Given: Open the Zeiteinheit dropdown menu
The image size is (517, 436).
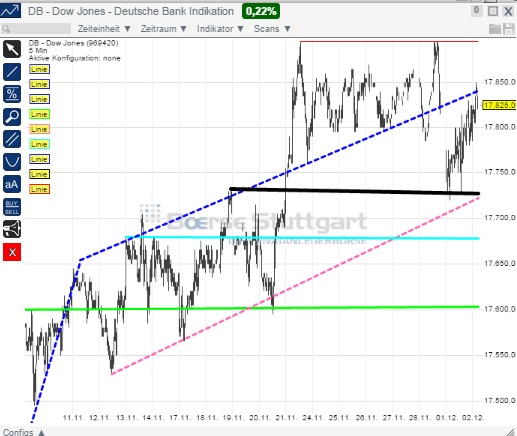Looking at the screenshot, I should 104,29.
